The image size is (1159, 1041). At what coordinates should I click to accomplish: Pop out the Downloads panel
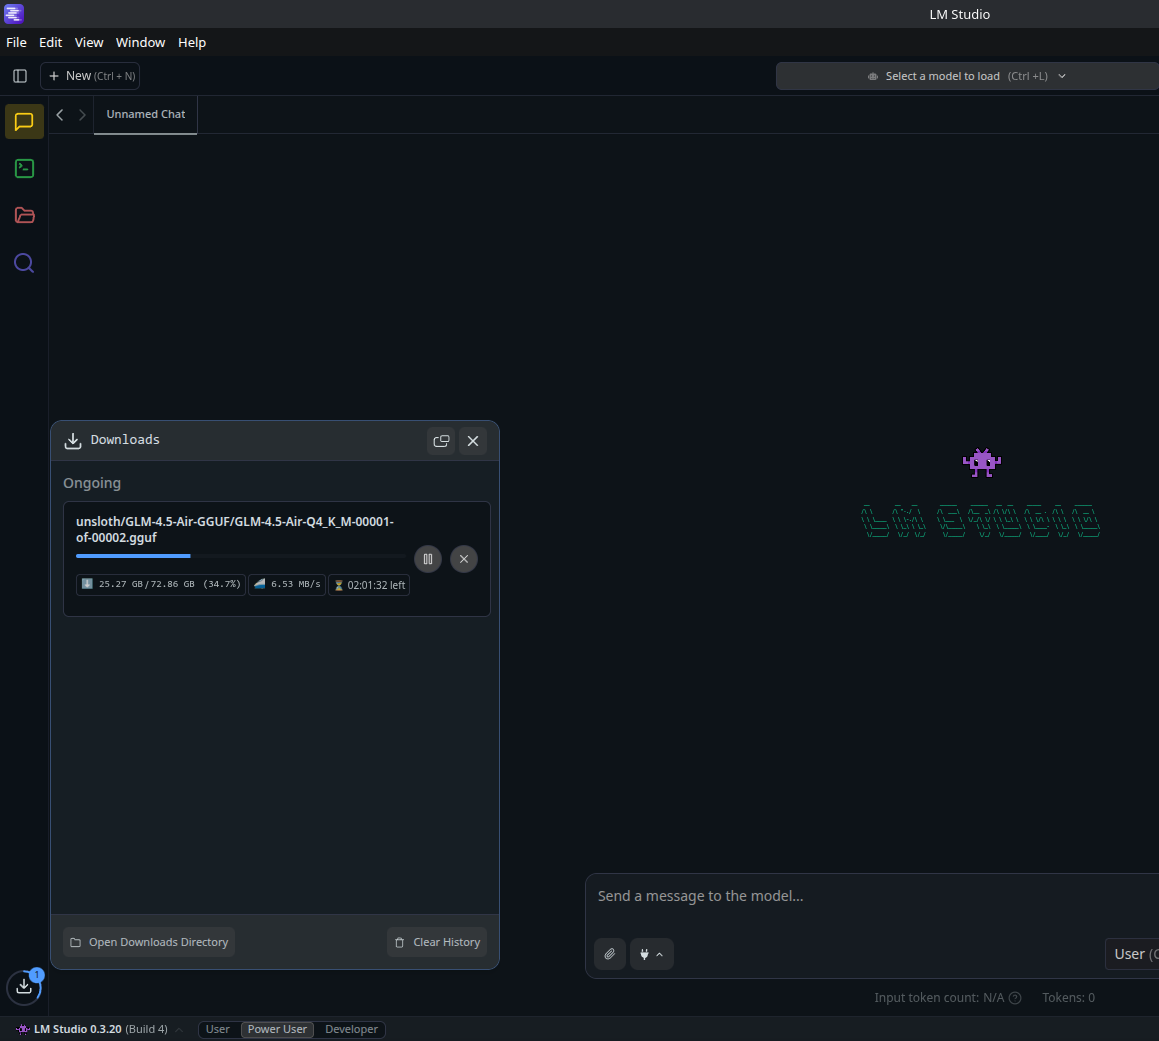(x=441, y=441)
